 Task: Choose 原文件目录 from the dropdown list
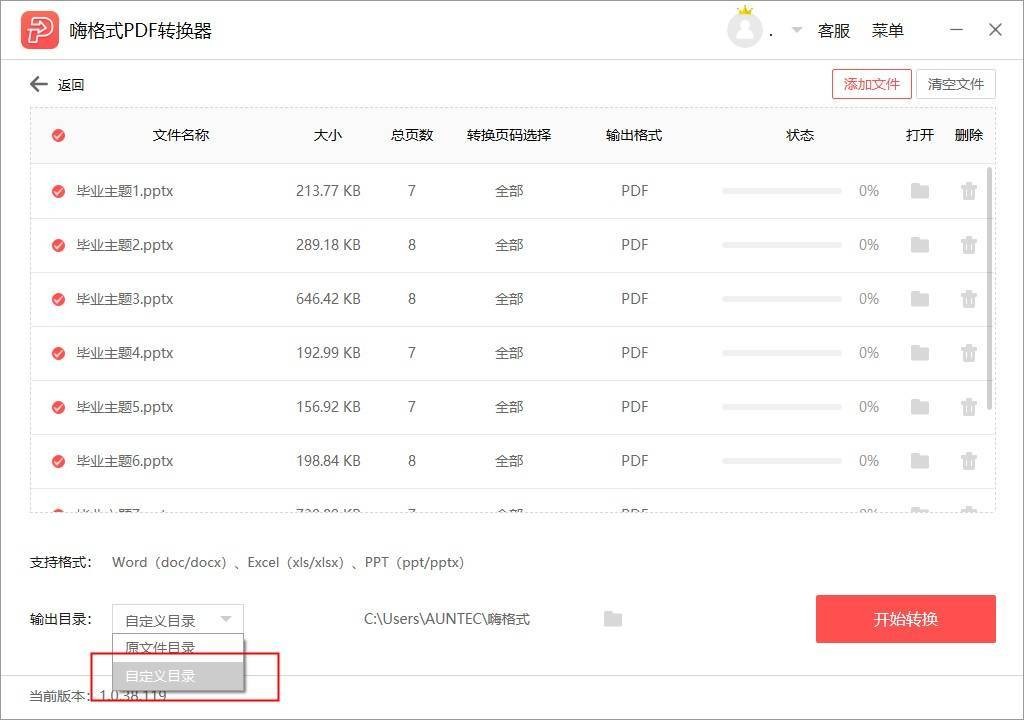[x=178, y=647]
